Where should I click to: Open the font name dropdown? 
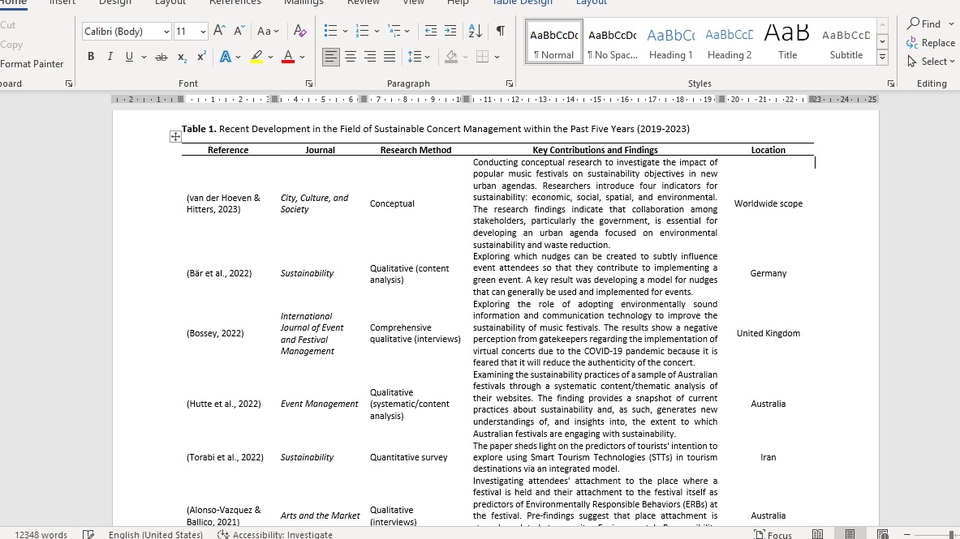pos(165,32)
